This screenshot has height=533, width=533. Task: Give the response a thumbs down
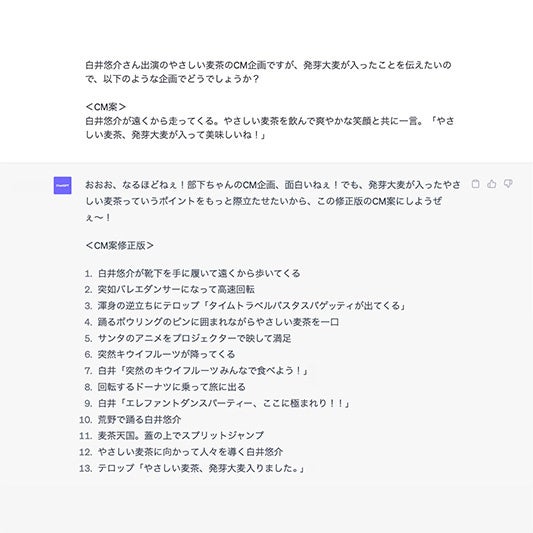pos(508,184)
